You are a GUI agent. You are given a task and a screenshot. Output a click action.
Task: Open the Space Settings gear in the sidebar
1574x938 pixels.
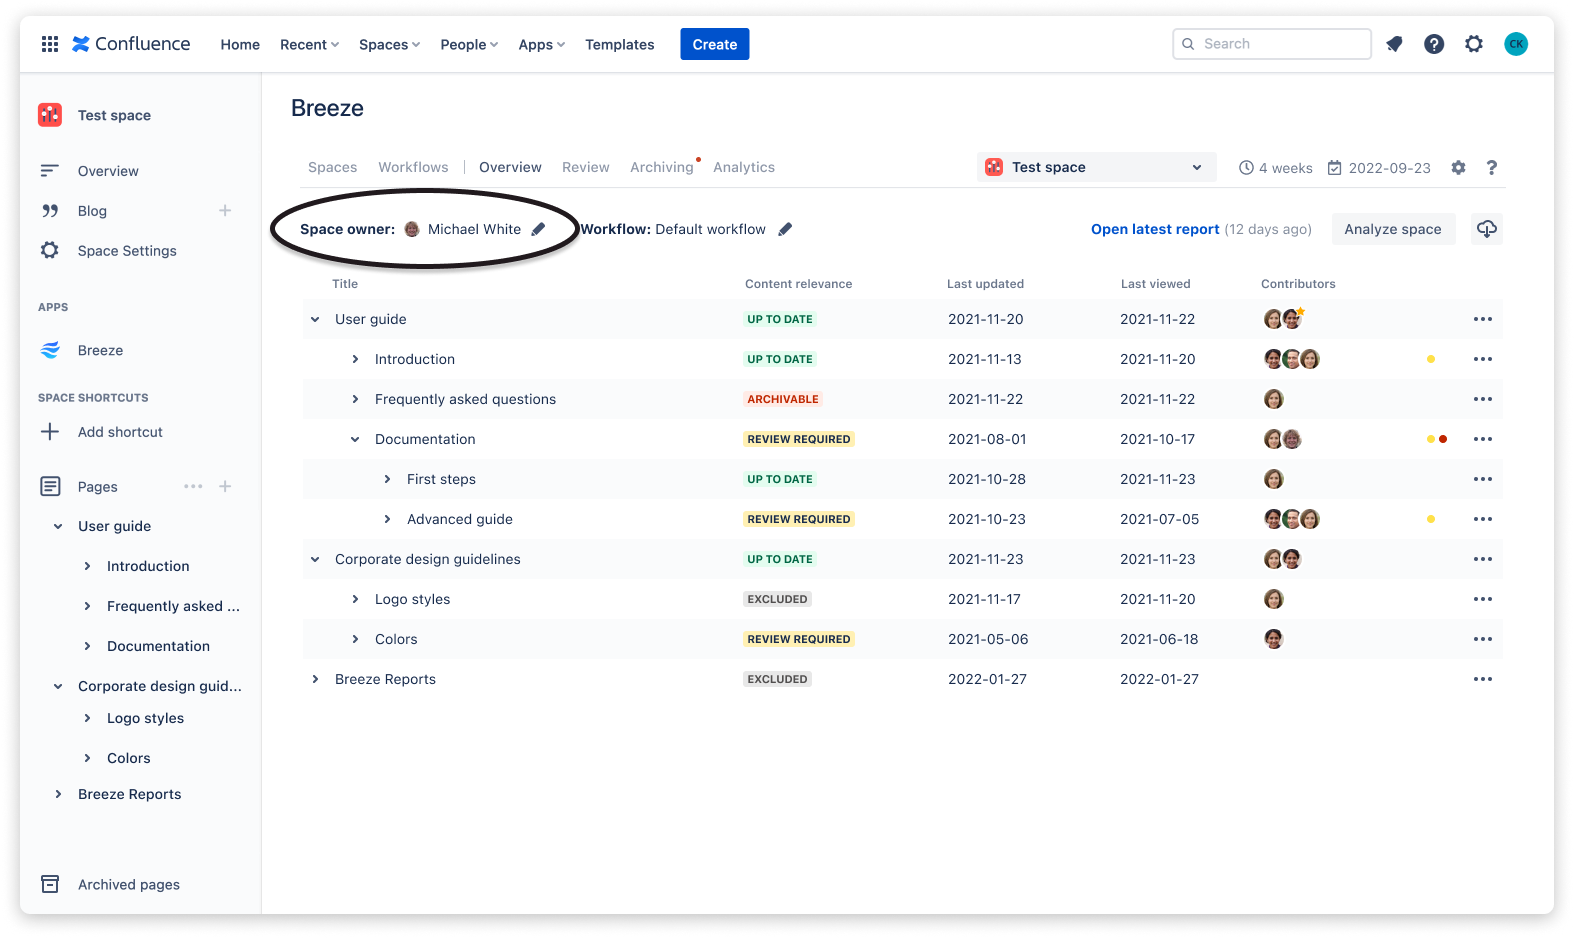(x=50, y=251)
